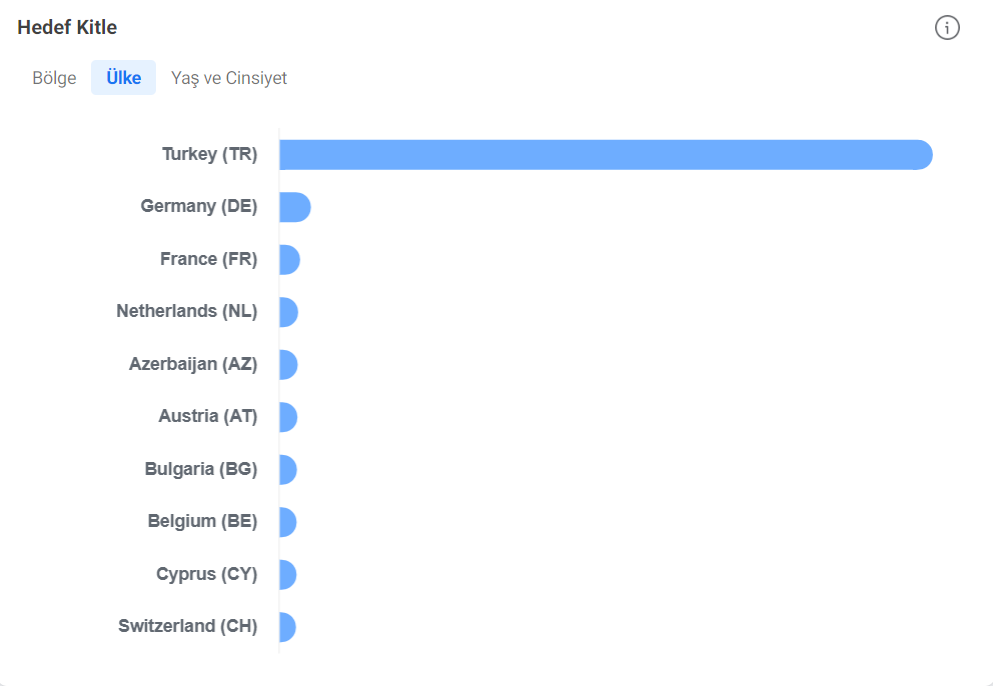Screen dimensions: 993x686
Task: Click the Switzerland (CH) bar
Action: click(288, 628)
